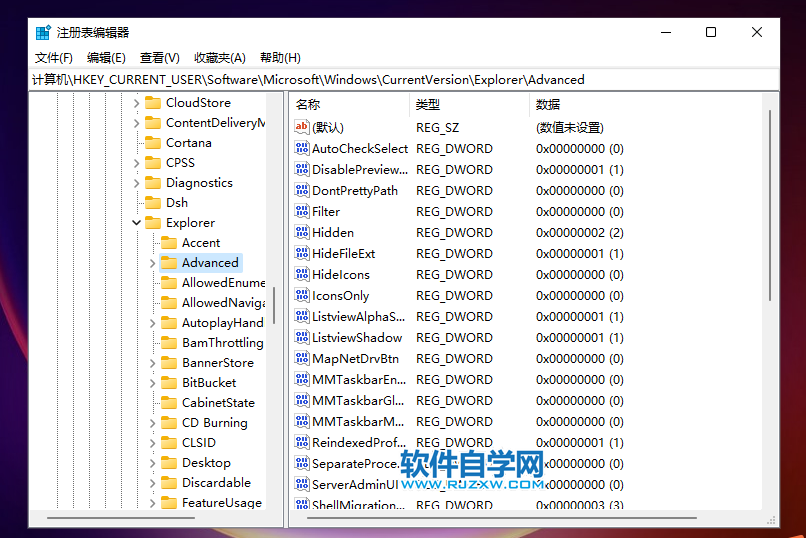Expand the CLSID tree node
Screen dimensions: 806x538
(x=152, y=443)
